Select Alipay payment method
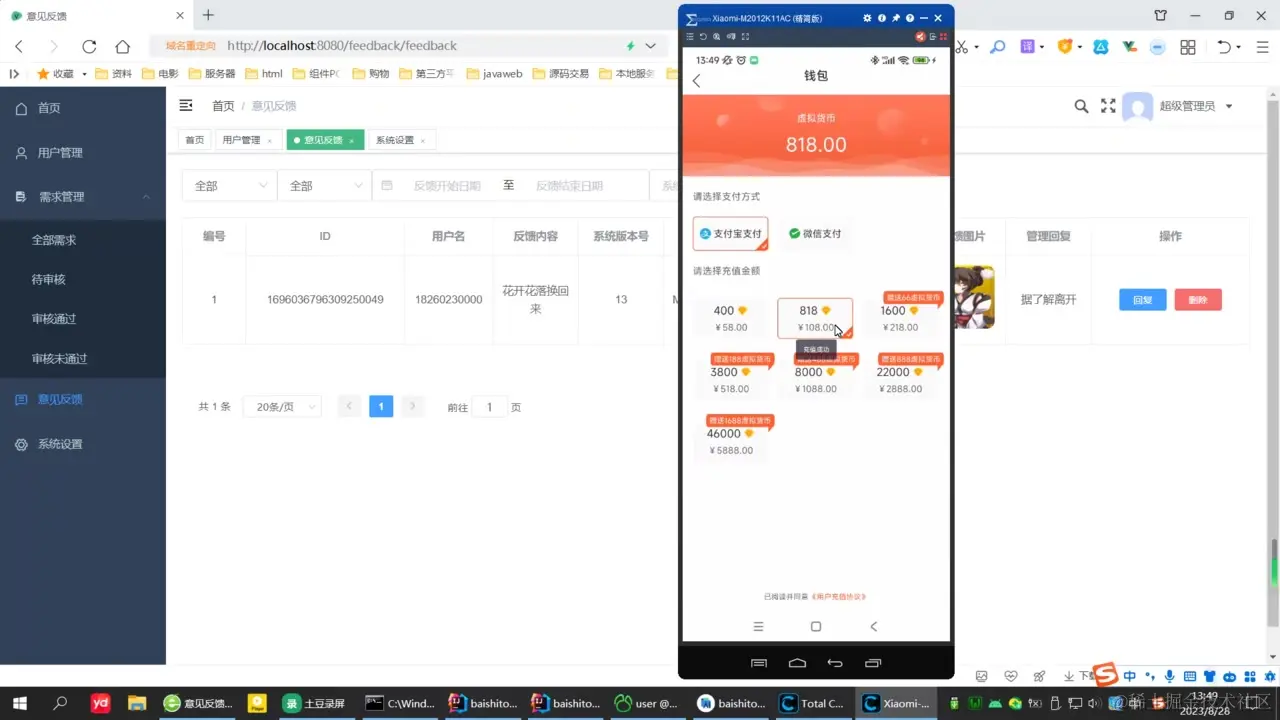Viewport: 1280px width, 720px height. tap(730, 233)
